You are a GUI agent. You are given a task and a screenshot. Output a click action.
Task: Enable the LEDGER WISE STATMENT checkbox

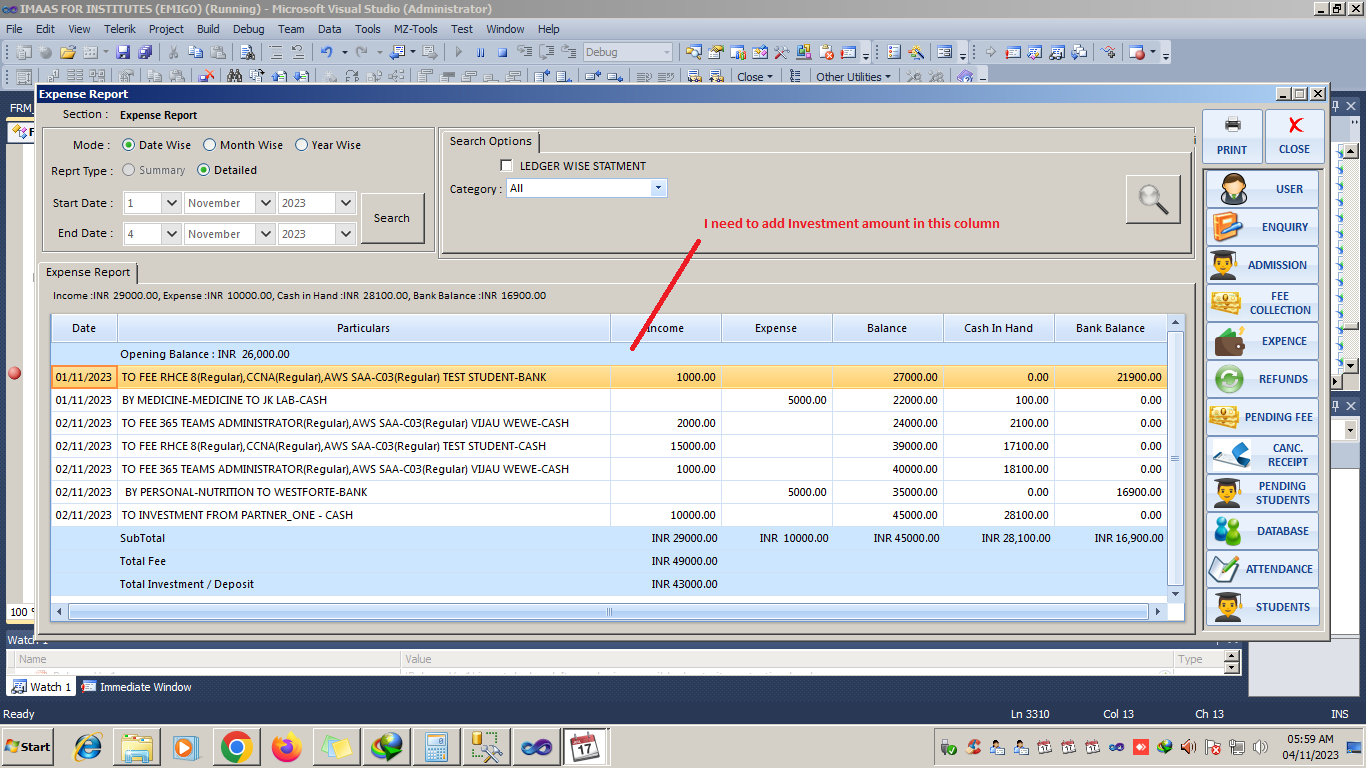pos(507,166)
